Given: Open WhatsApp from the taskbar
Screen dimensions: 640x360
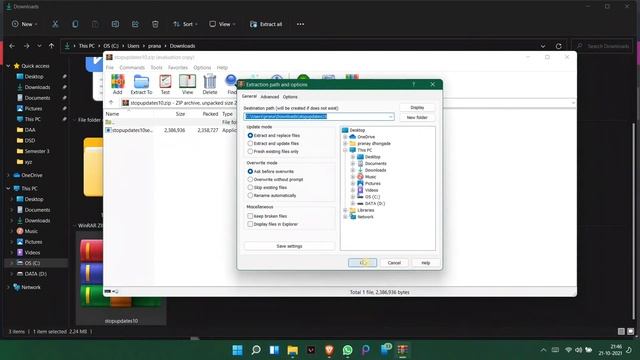Looking at the screenshot, I should tap(348, 350).
